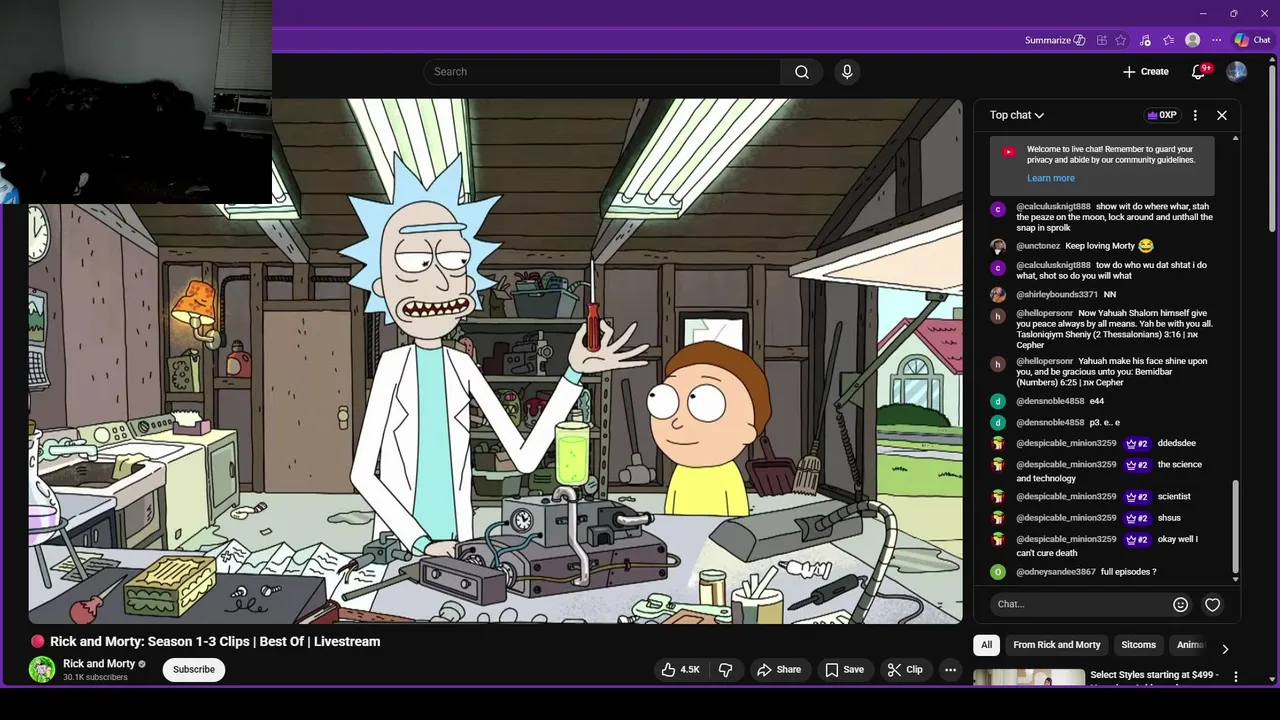Open more actions menu beside Clip
Image resolution: width=1280 pixels, height=720 pixels.
point(951,670)
